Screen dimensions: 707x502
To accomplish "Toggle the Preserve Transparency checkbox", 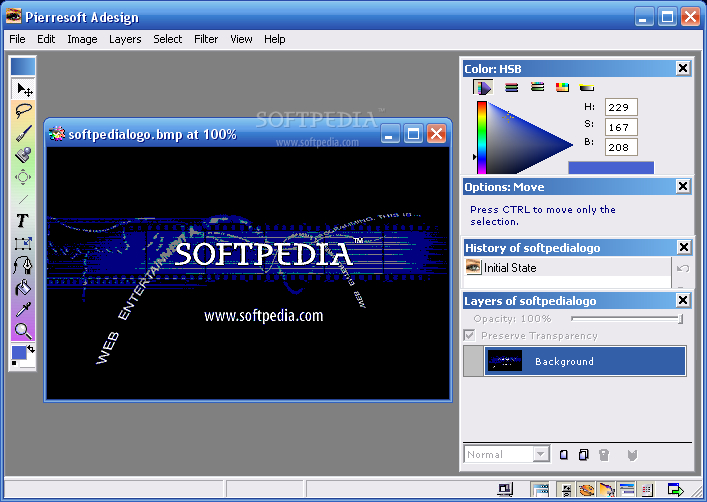I will tap(469, 335).
